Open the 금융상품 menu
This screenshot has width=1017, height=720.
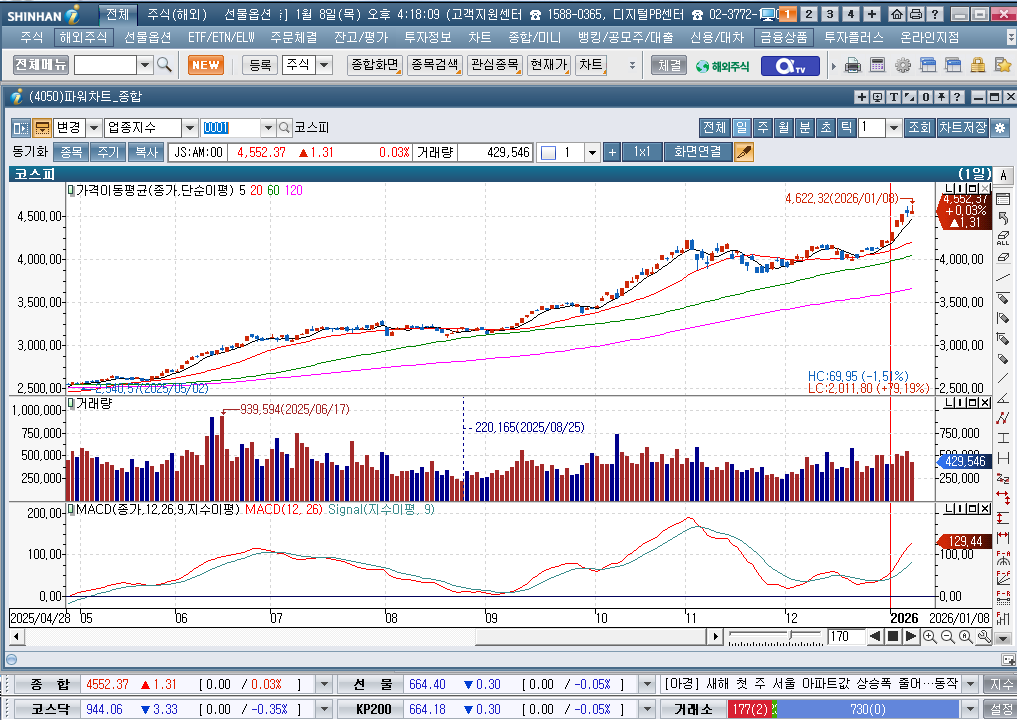pos(784,38)
